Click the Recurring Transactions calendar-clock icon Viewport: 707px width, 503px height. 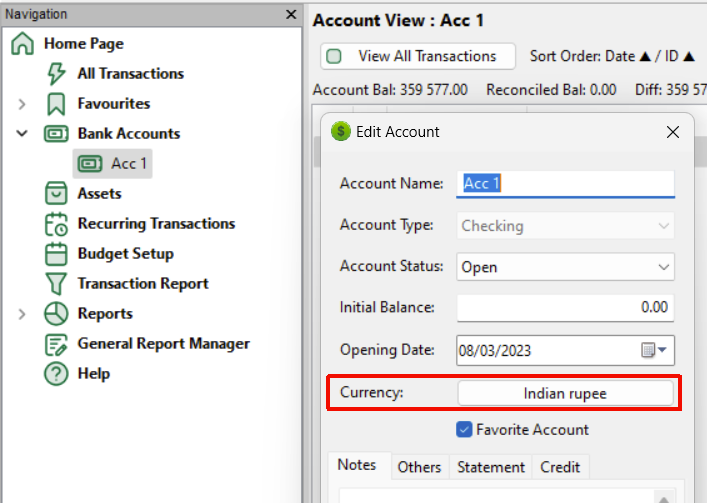click(56, 224)
